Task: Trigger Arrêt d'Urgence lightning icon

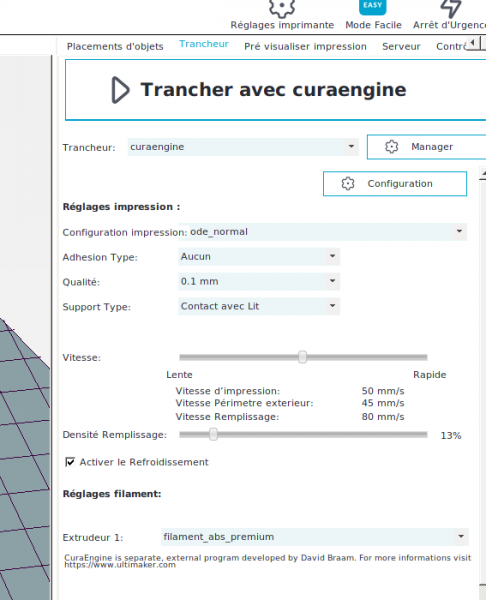Action: point(450,8)
